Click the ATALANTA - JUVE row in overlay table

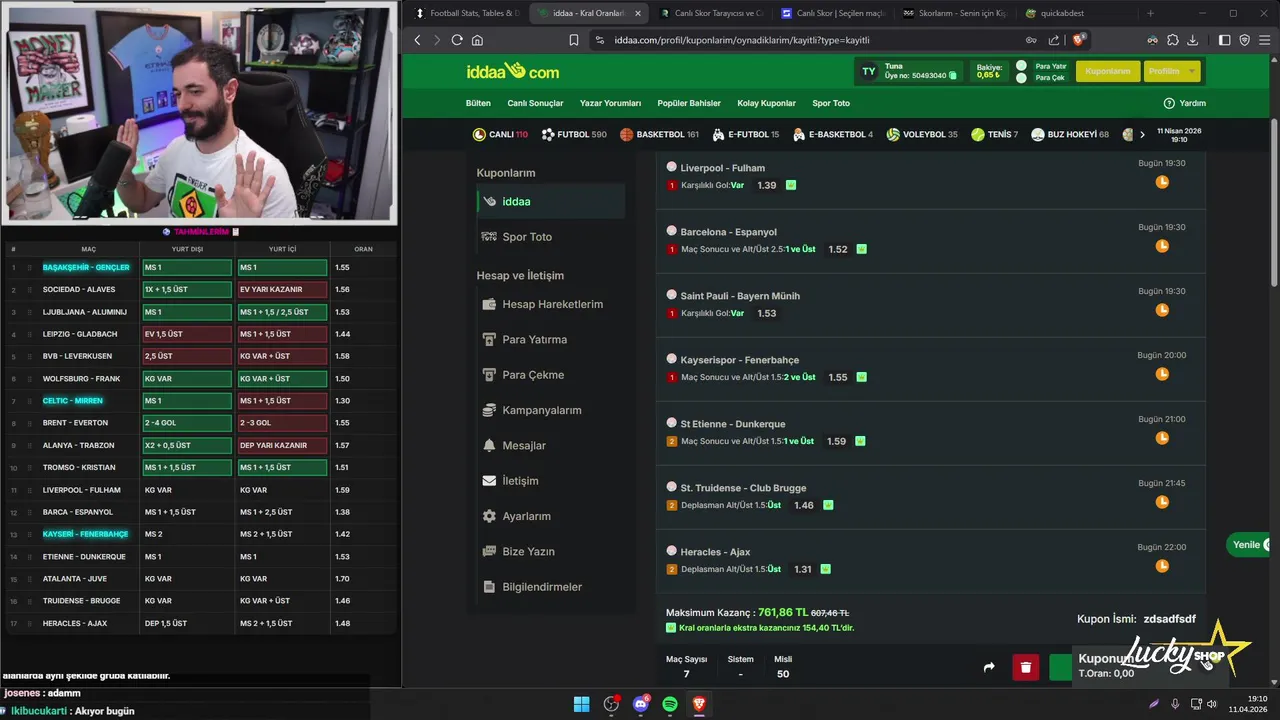[x=199, y=579]
